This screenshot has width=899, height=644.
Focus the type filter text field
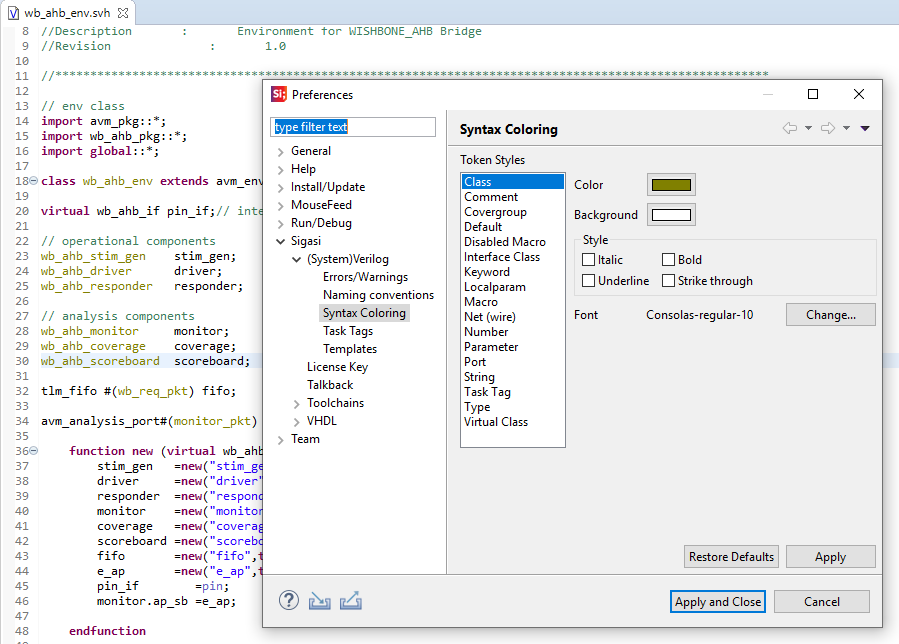[353, 127]
